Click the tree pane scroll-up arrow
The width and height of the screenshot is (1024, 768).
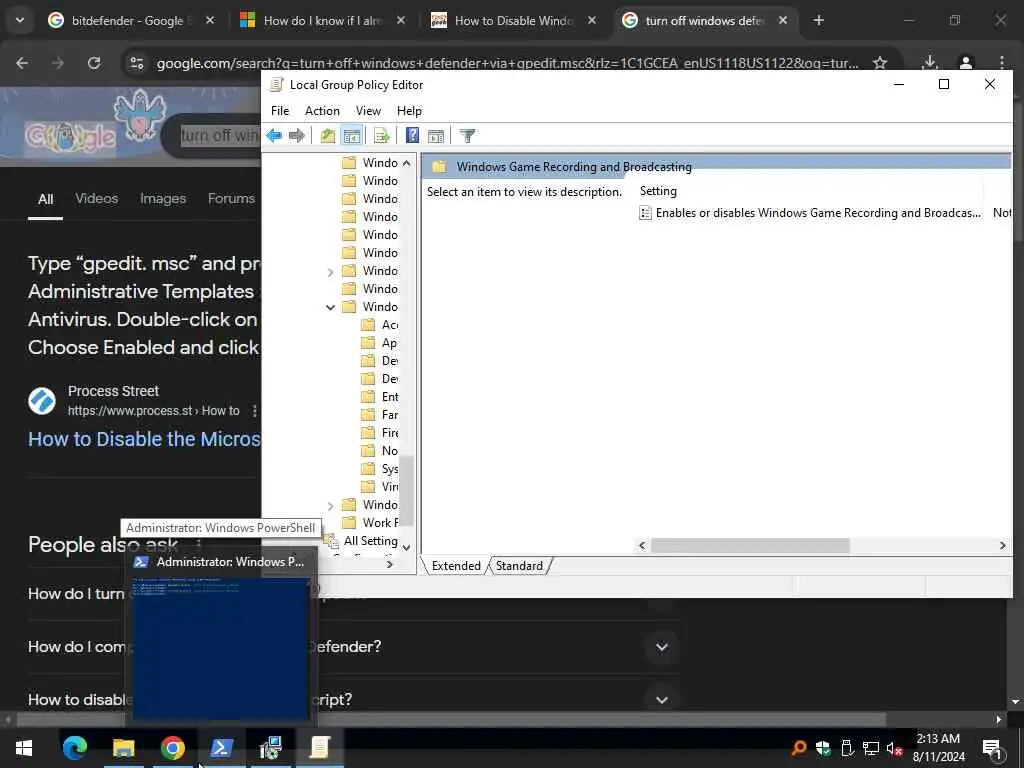pyautogui.click(x=407, y=163)
